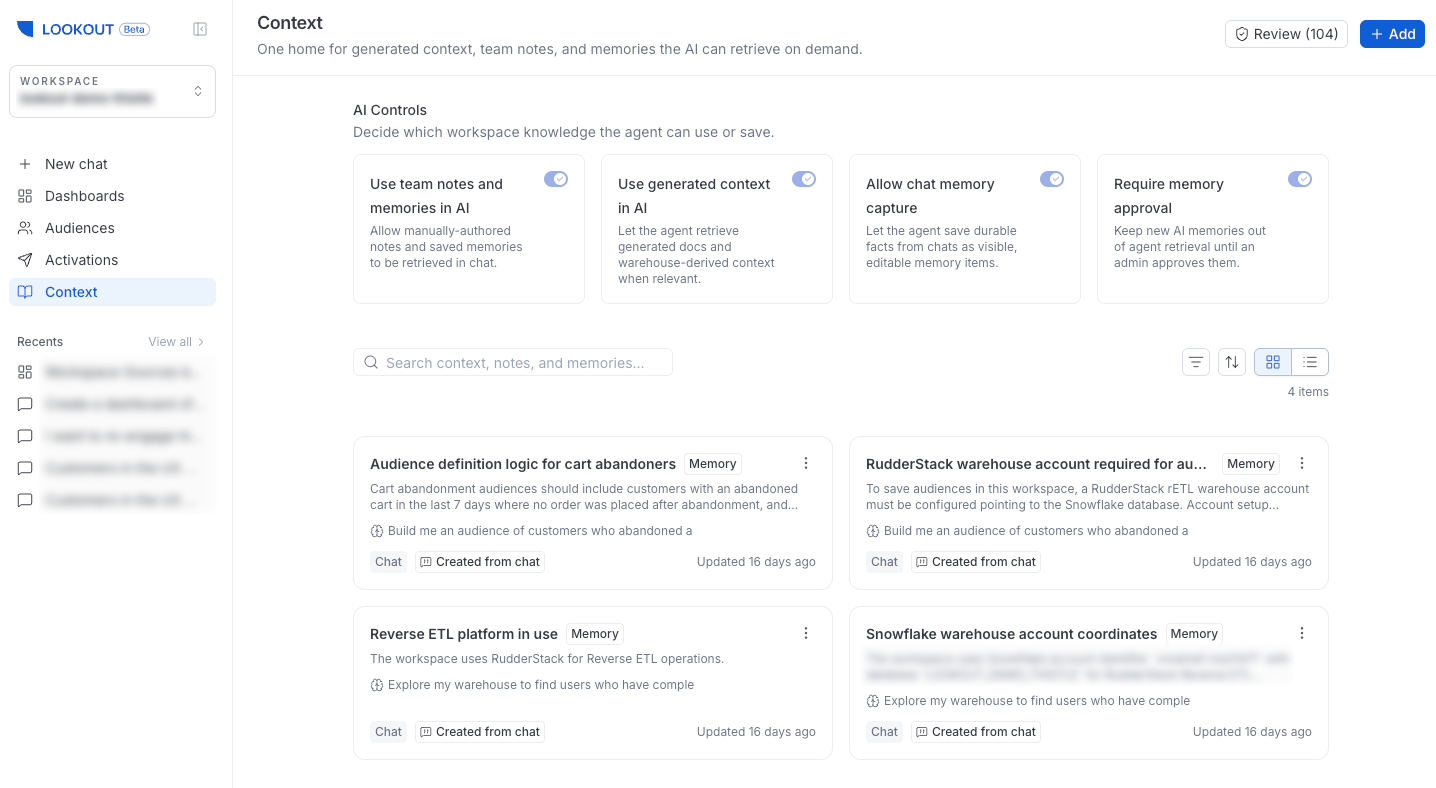Focus the search context input field
This screenshot has width=1436, height=788.
click(513, 362)
